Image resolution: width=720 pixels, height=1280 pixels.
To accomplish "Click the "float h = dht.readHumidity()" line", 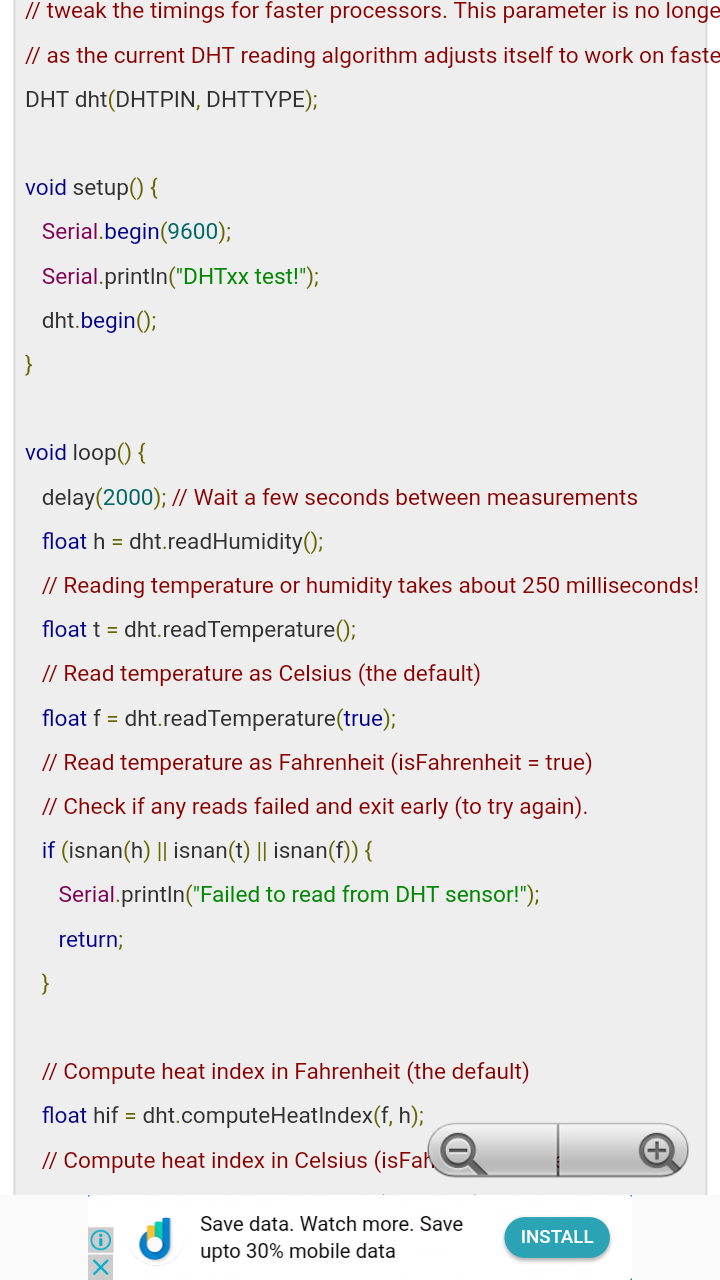I will [182, 541].
